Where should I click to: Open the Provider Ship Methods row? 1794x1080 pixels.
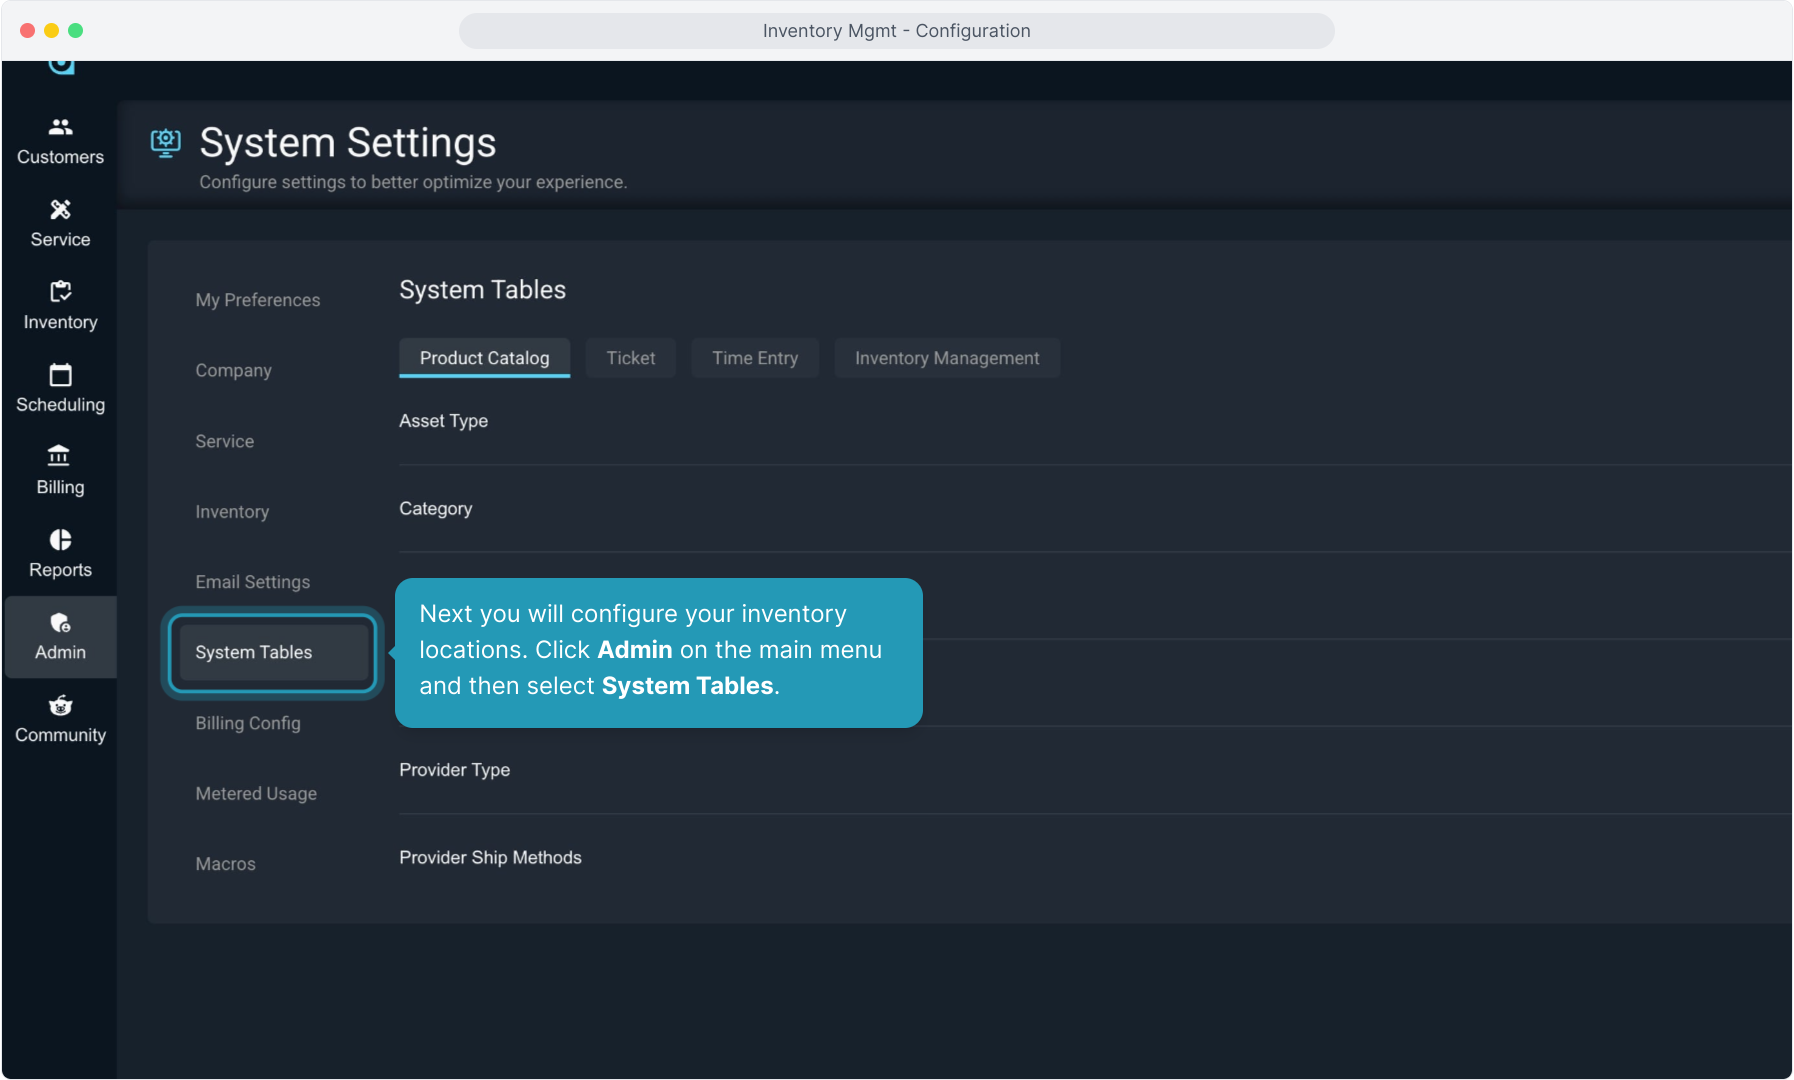(x=490, y=858)
